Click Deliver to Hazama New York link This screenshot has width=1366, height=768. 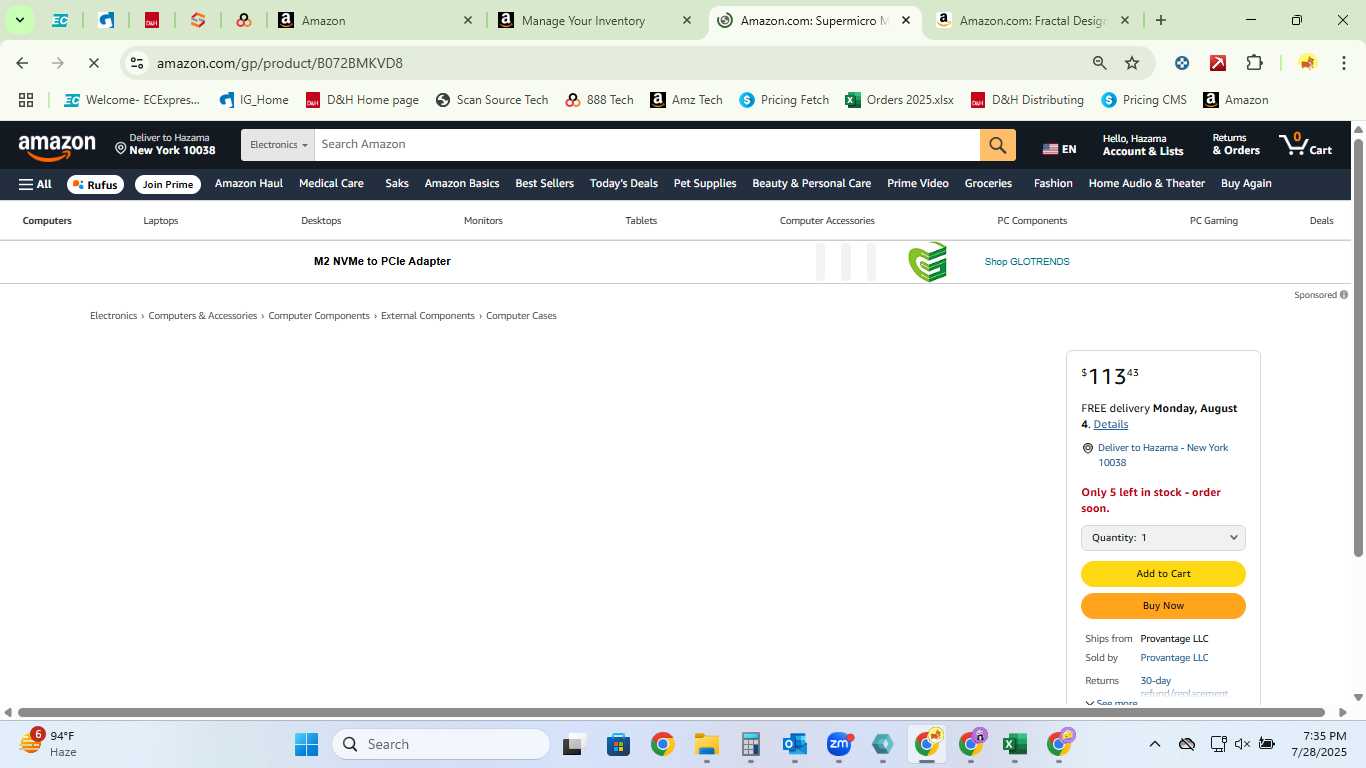1163,455
